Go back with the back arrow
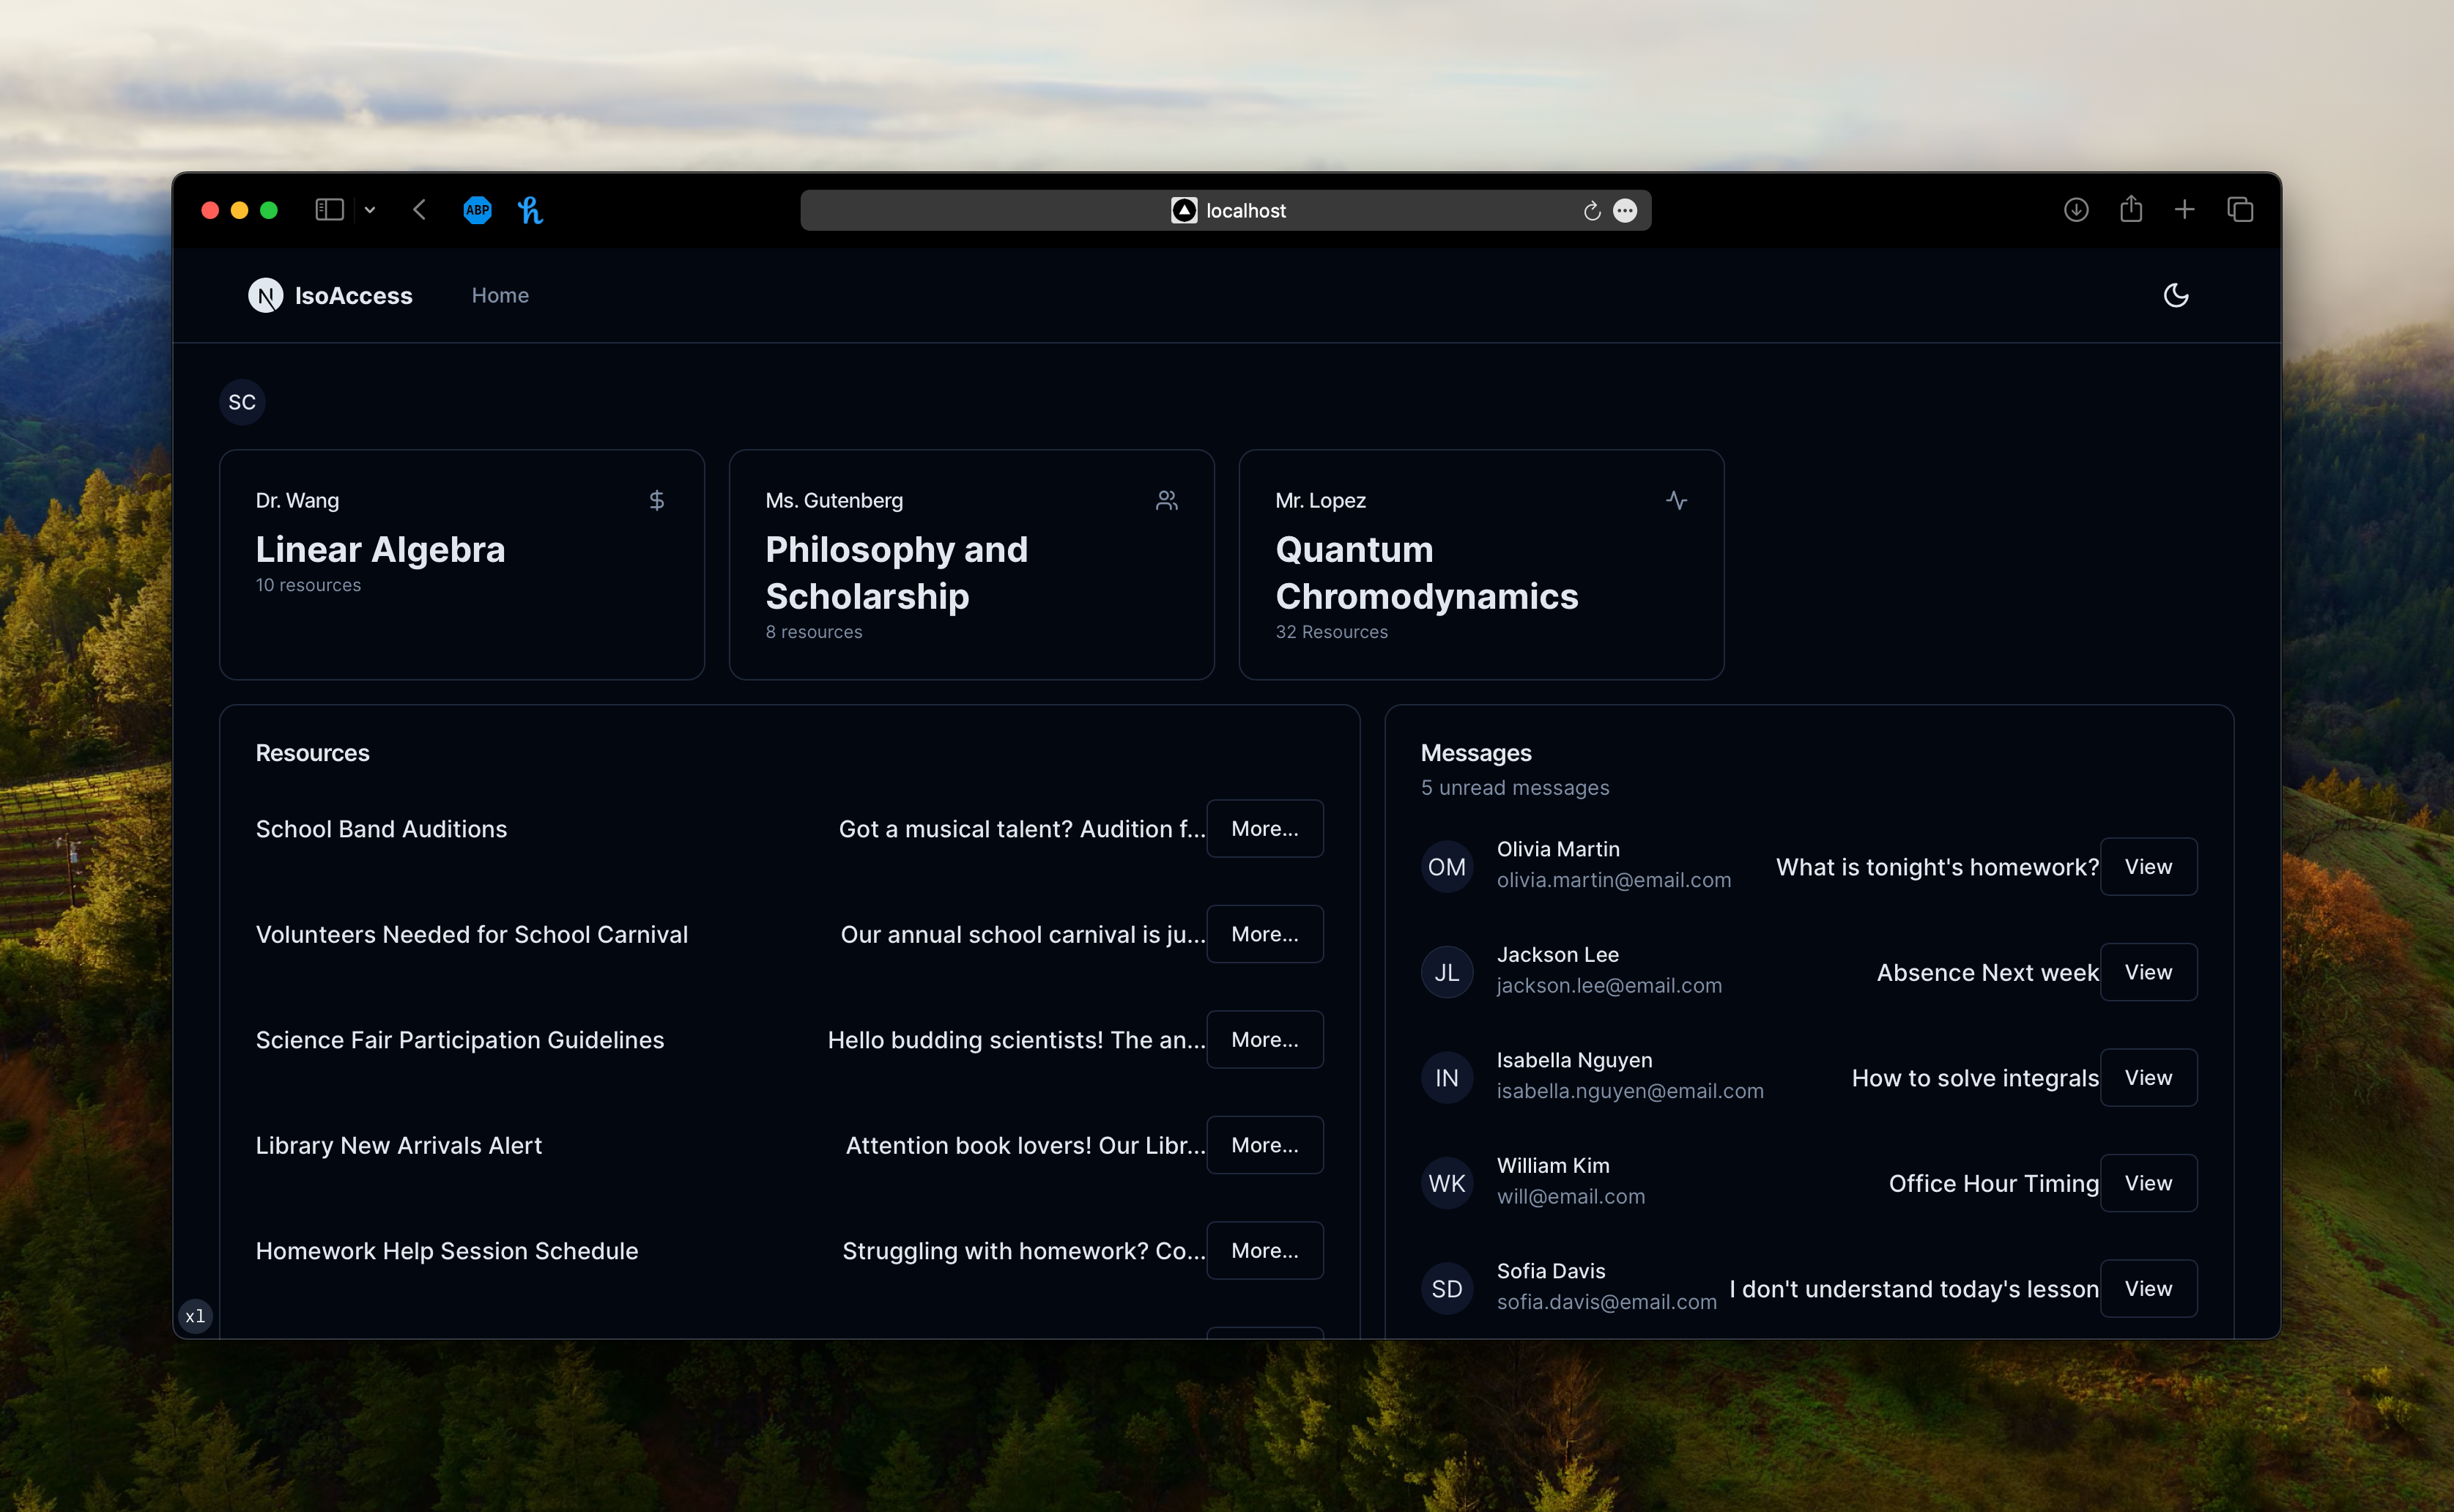The height and width of the screenshot is (1512, 2454). [419, 210]
